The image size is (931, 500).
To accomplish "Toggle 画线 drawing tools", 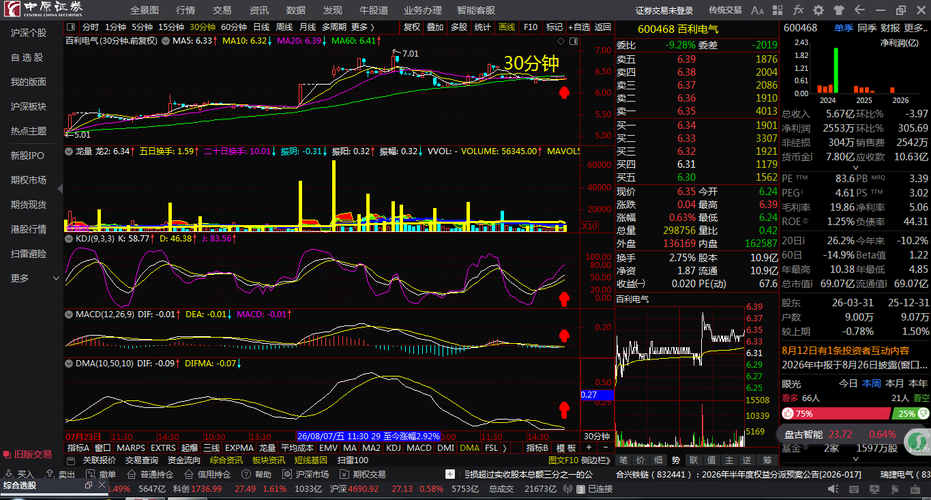I will click(506, 27).
